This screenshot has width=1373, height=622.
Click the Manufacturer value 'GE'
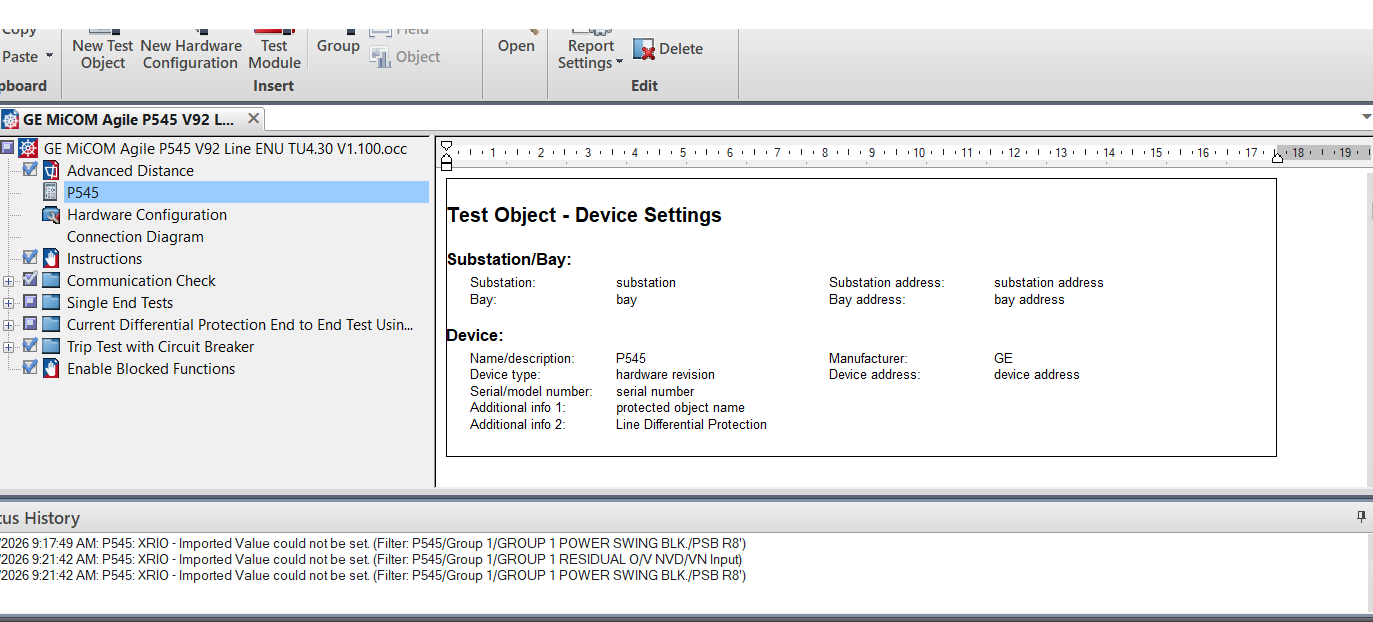click(1003, 358)
